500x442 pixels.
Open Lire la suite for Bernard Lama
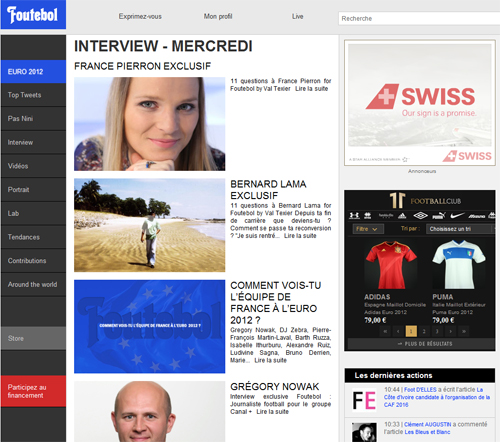300,236
